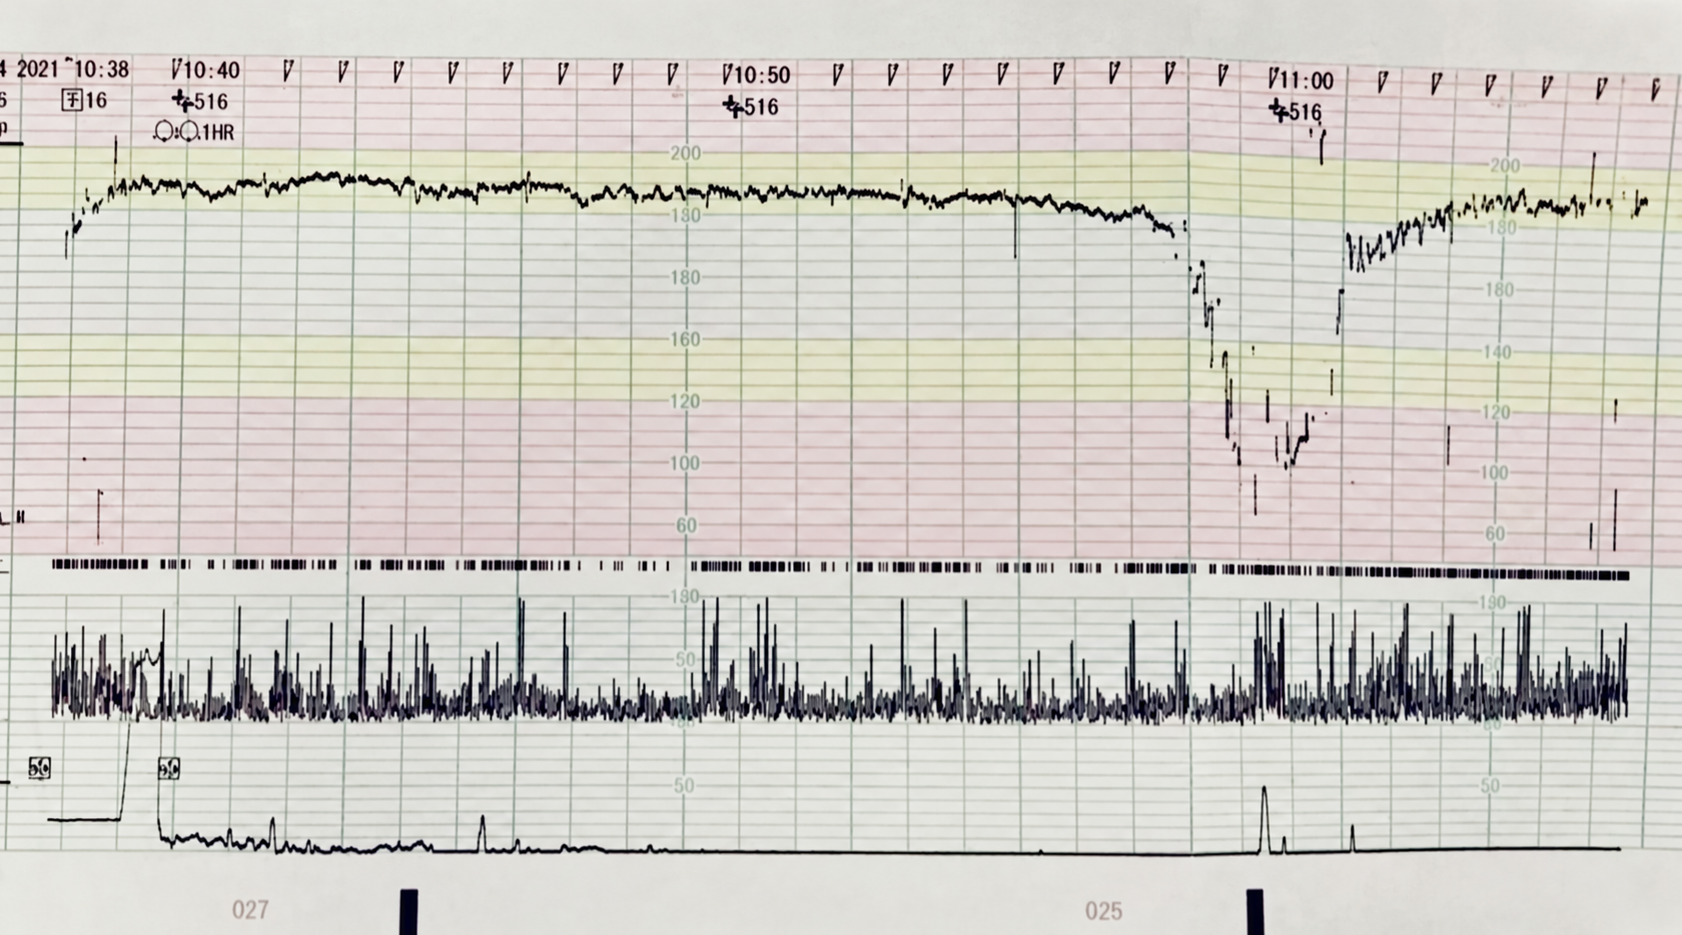Screen dimensions: 1682x935
Task: Select the 10:40 time marker label
Action: click(x=211, y=70)
